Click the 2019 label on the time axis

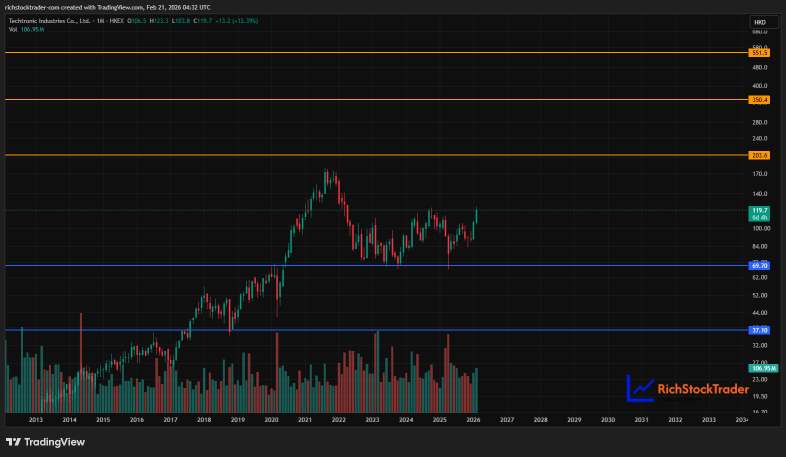238,420
